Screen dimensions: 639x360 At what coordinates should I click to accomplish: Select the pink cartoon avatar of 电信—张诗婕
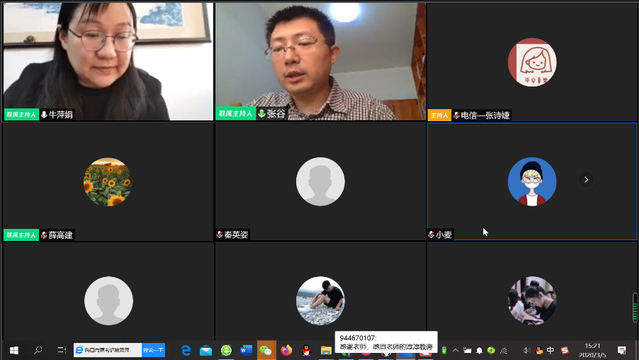click(532, 62)
